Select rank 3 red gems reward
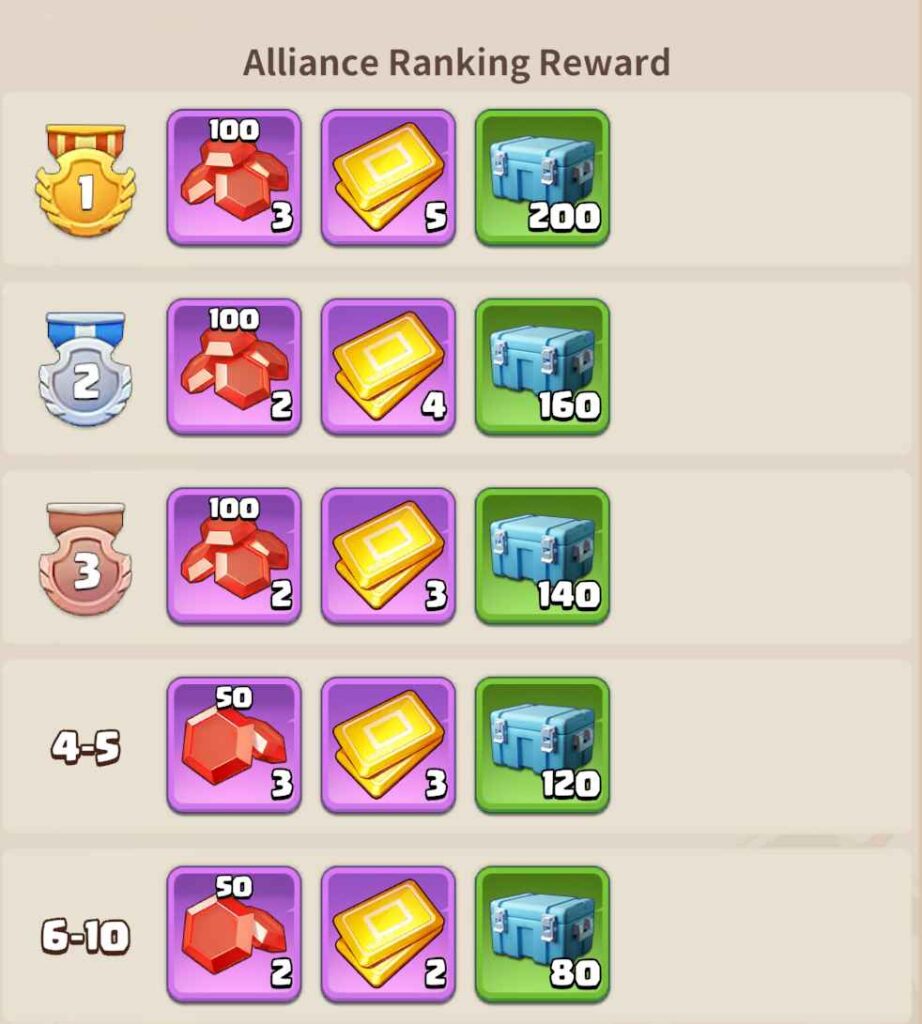The image size is (922, 1024). point(234,556)
